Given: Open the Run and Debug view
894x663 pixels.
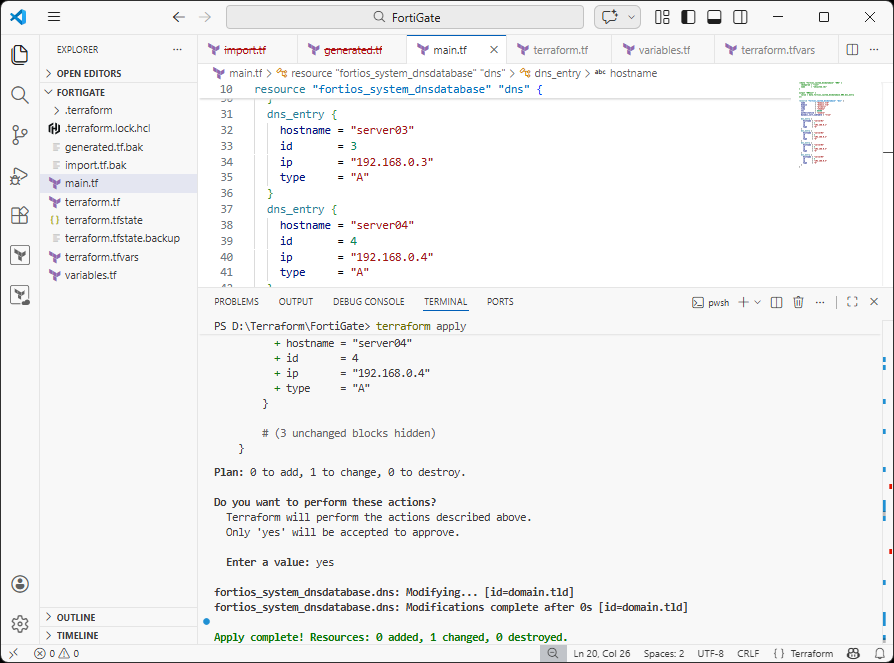Looking at the screenshot, I should pyautogui.click(x=20, y=176).
